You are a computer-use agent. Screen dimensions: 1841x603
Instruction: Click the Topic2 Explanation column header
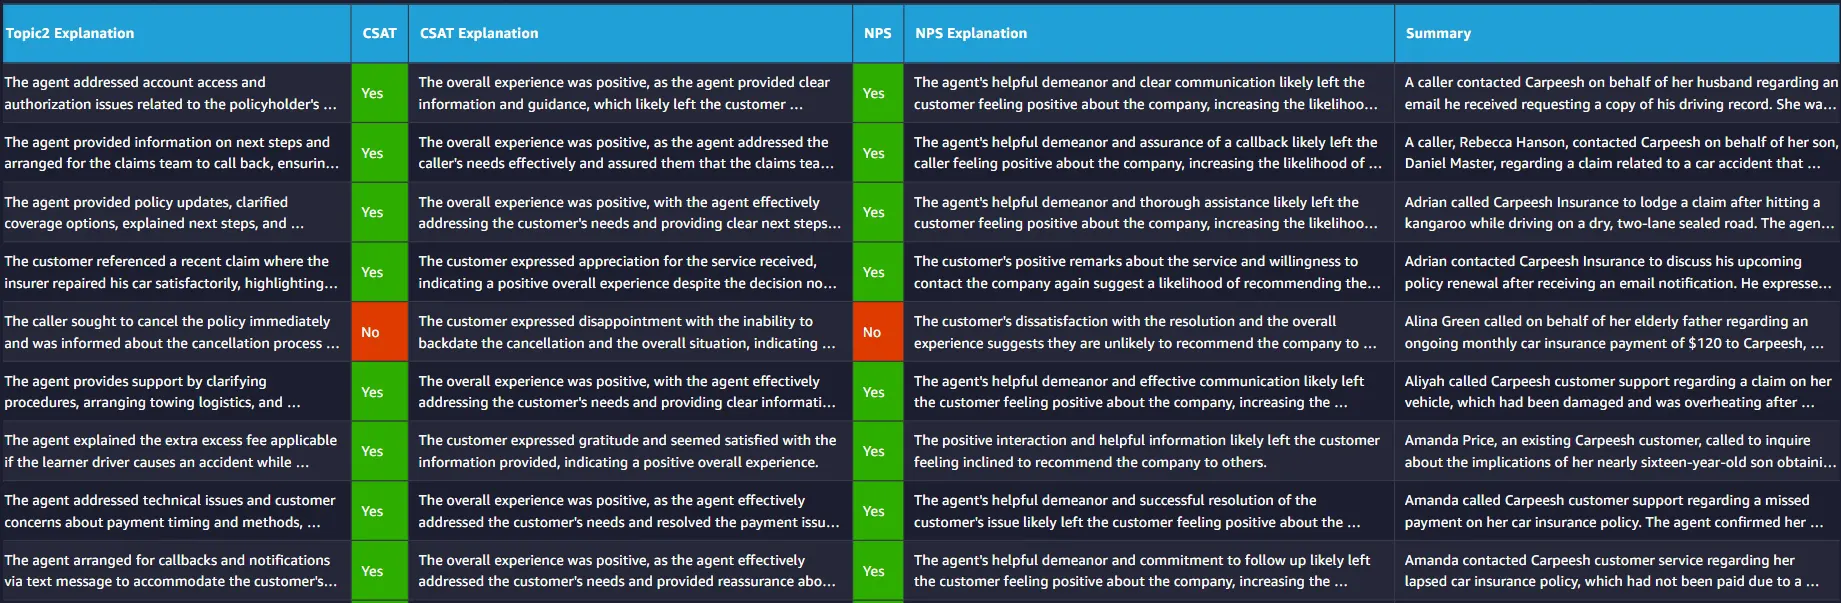point(175,33)
